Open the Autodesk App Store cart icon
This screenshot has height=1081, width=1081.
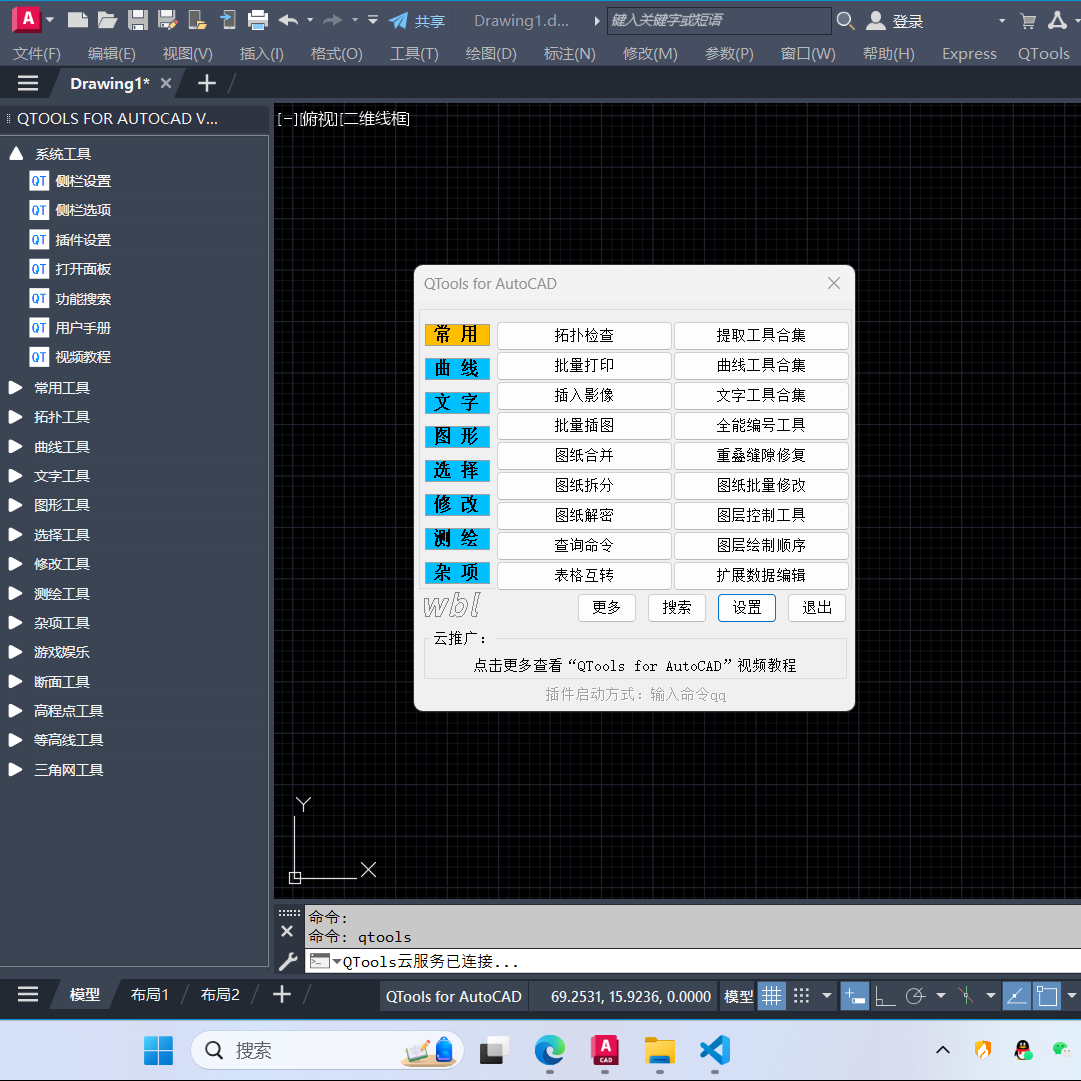[1028, 21]
